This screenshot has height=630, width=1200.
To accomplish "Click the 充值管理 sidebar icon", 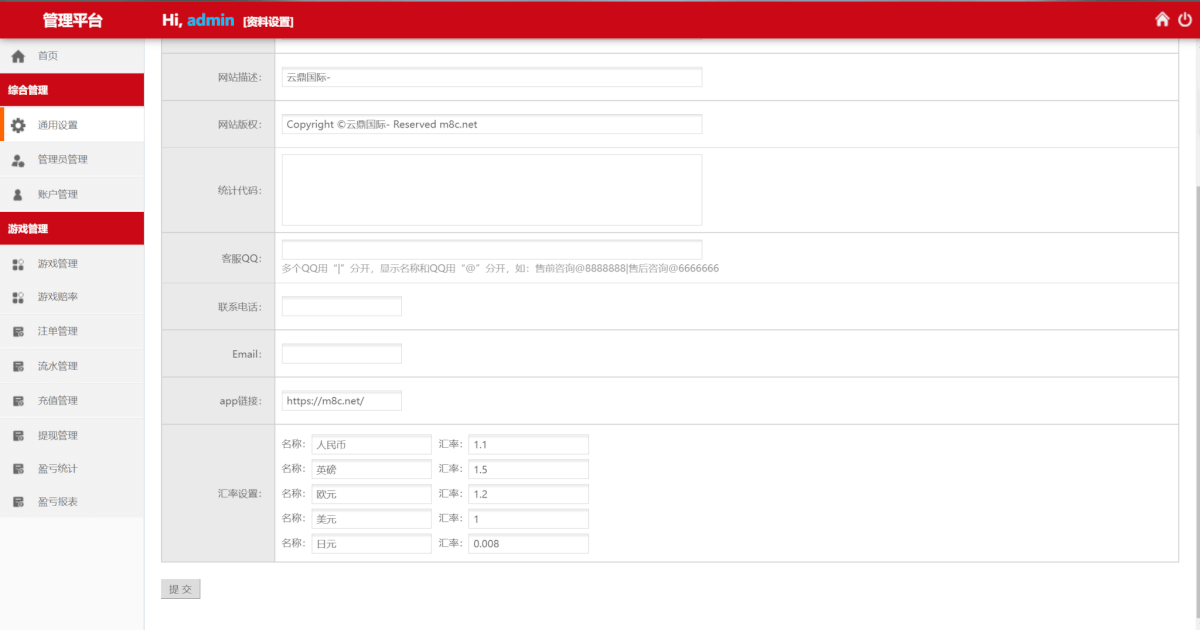I will click(x=18, y=401).
